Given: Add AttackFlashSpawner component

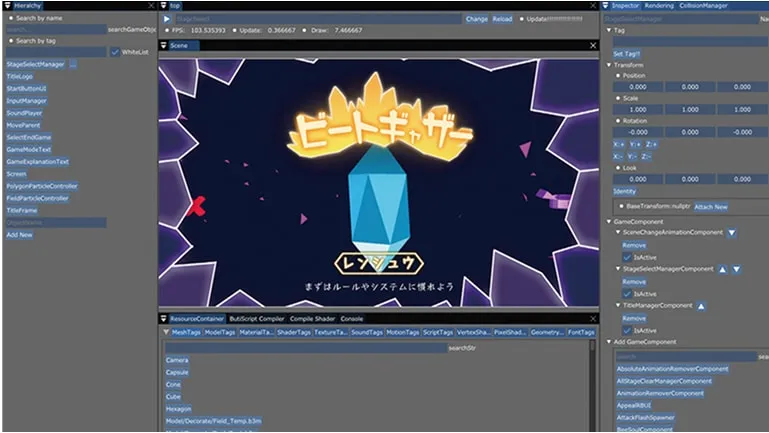Looking at the screenshot, I should 645,418.
